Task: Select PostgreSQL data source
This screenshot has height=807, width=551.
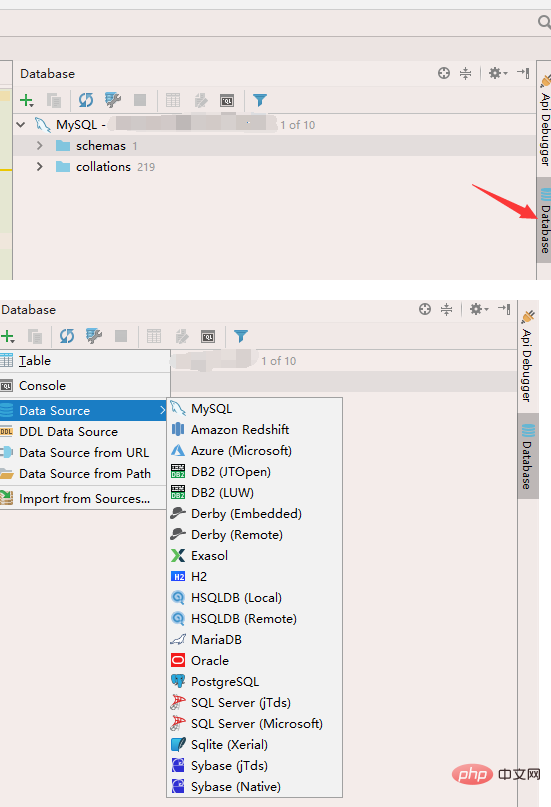Action: 255,682
